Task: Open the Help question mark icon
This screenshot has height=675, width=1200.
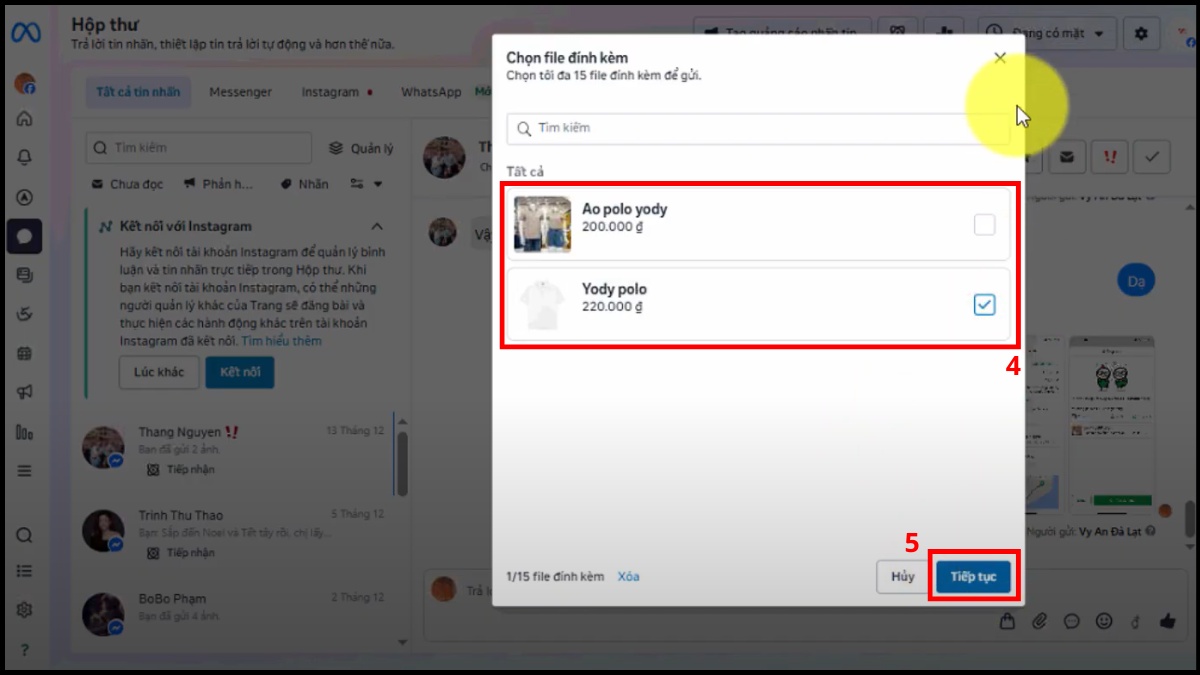Action: [x=25, y=649]
